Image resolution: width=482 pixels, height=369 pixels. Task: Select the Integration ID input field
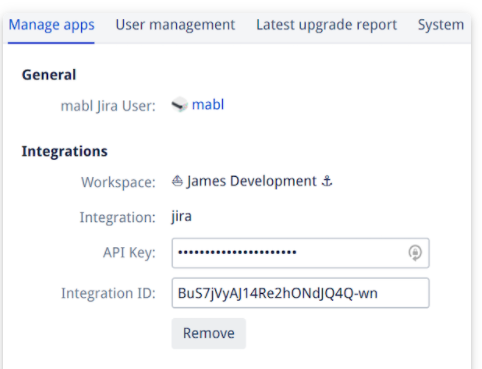pyautogui.click(x=300, y=293)
